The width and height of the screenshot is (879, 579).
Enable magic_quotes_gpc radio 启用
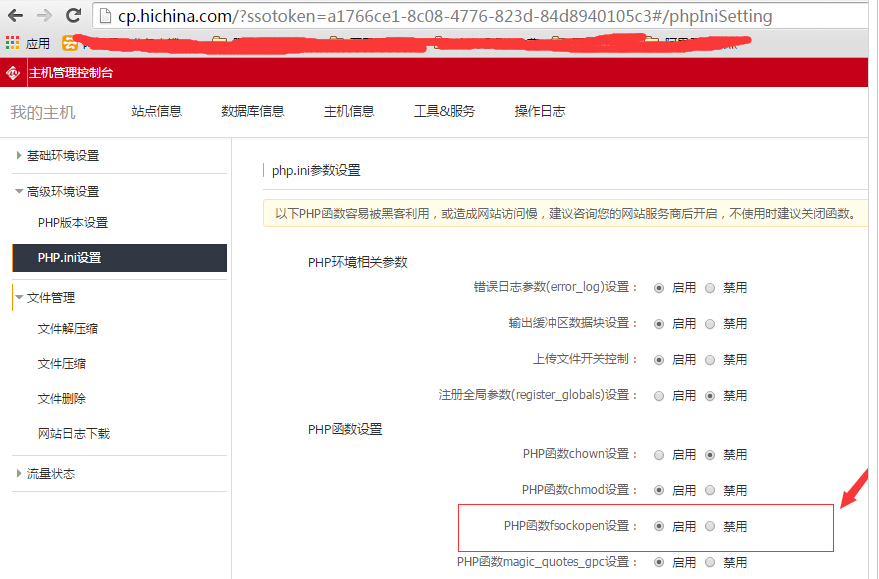(x=659, y=562)
